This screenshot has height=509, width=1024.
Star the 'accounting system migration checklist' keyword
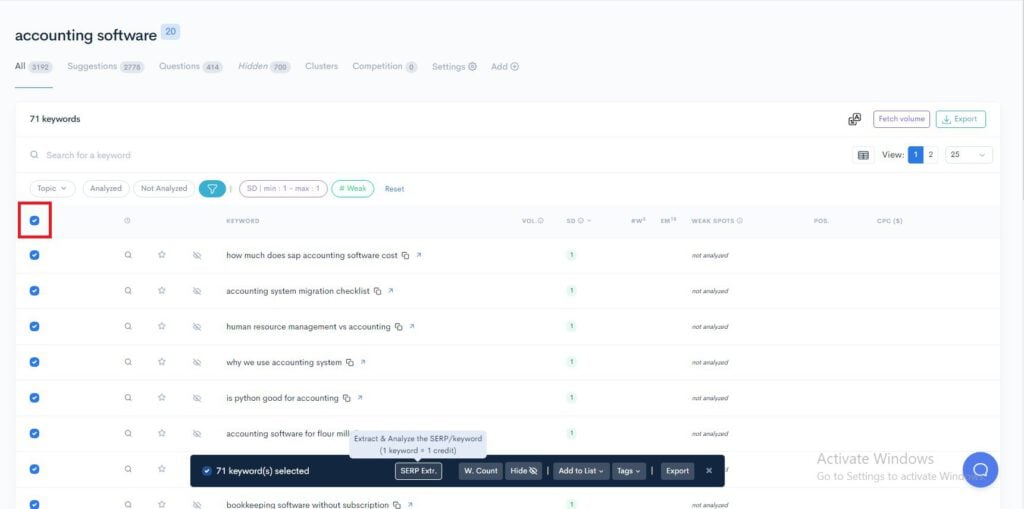161,291
